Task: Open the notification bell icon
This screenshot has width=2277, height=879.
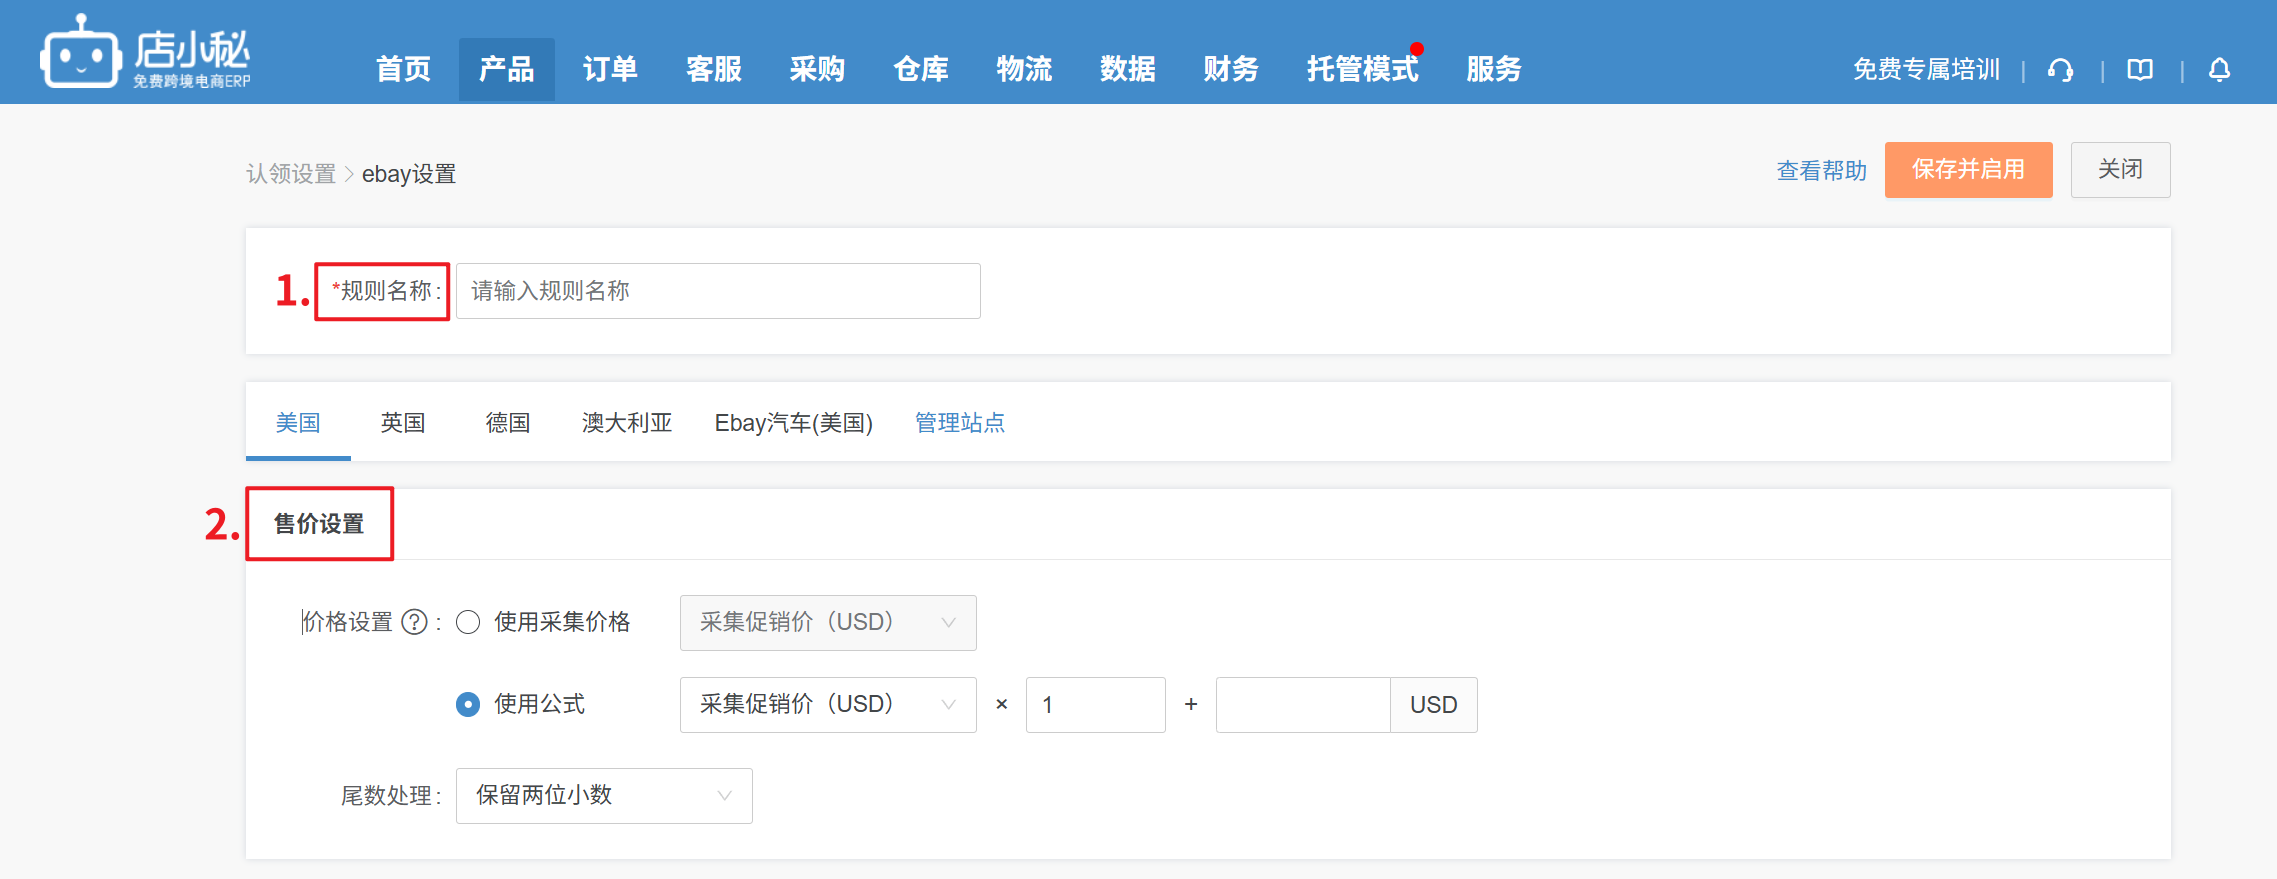Action: click(x=2219, y=70)
